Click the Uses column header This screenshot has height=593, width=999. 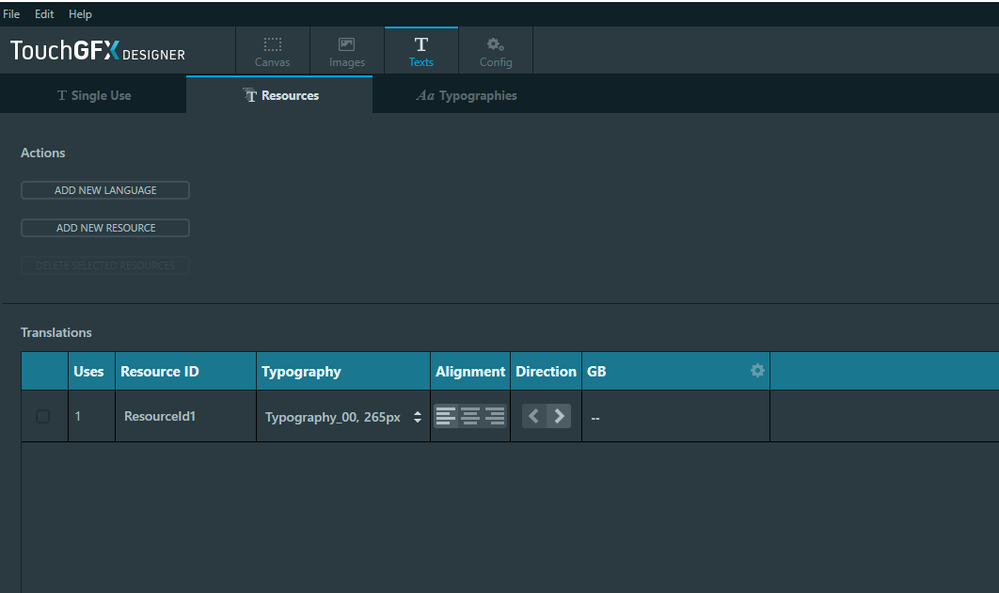pos(92,371)
